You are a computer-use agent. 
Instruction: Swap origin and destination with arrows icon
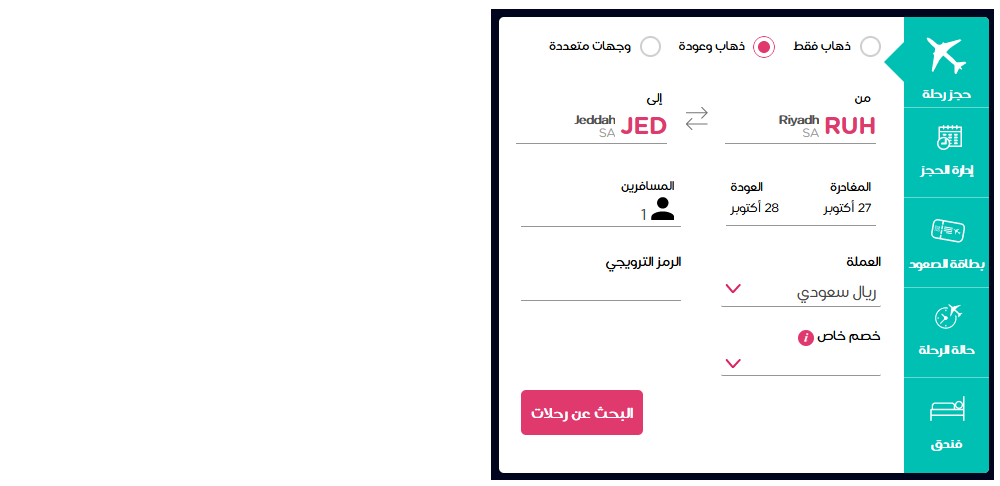point(696,119)
